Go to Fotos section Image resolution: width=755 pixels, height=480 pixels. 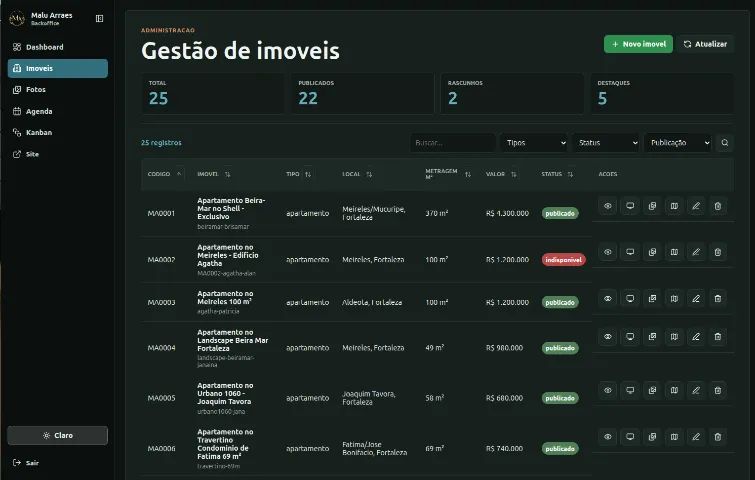tap(58, 90)
